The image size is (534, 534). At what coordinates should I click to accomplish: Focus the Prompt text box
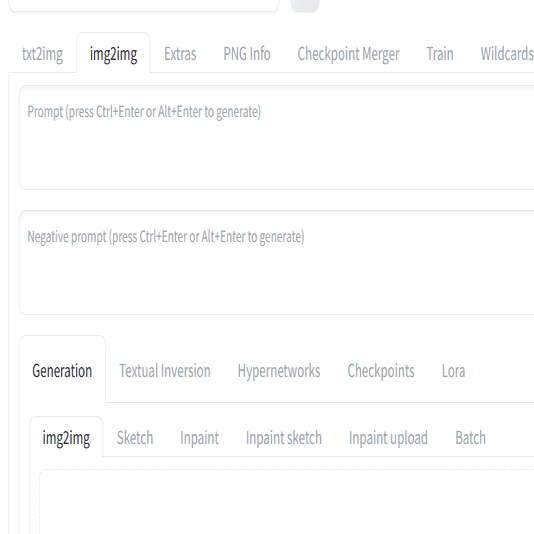coord(277,138)
